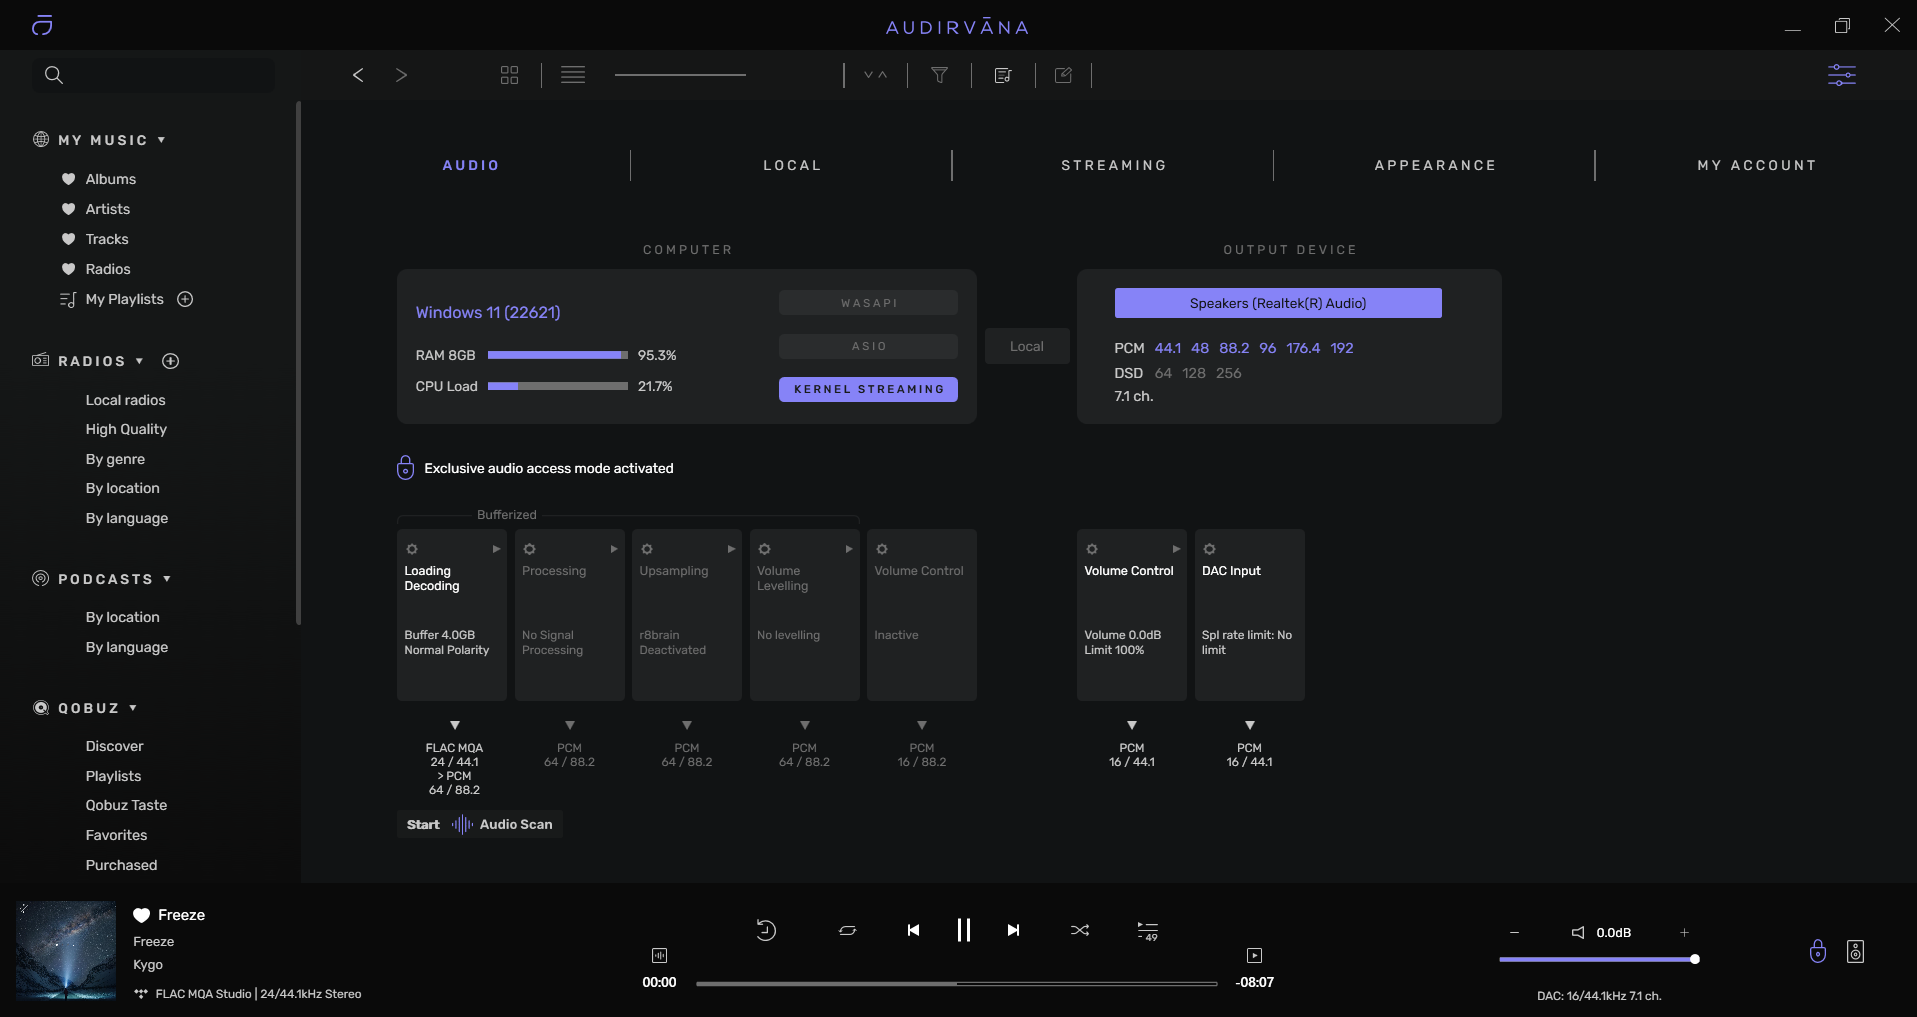The height and width of the screenshot is (1017, 1917).
Task: Open Volume Levelling settings gear
Action: click(764, 549)
